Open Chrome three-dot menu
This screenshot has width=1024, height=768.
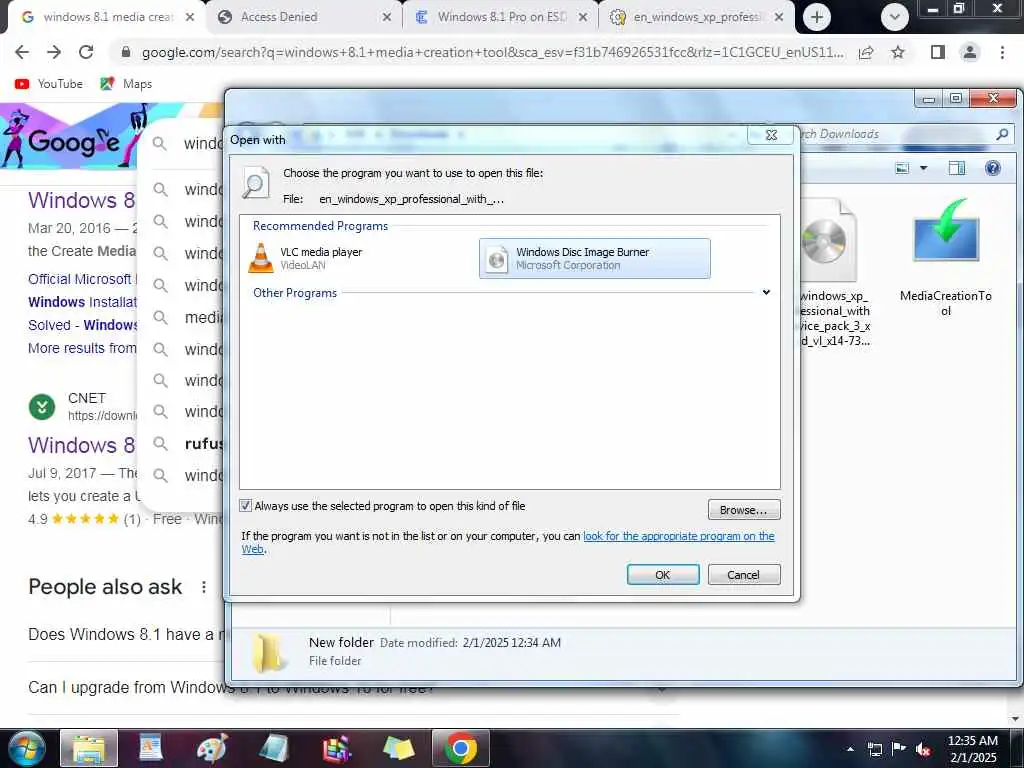click(1002, 52)
